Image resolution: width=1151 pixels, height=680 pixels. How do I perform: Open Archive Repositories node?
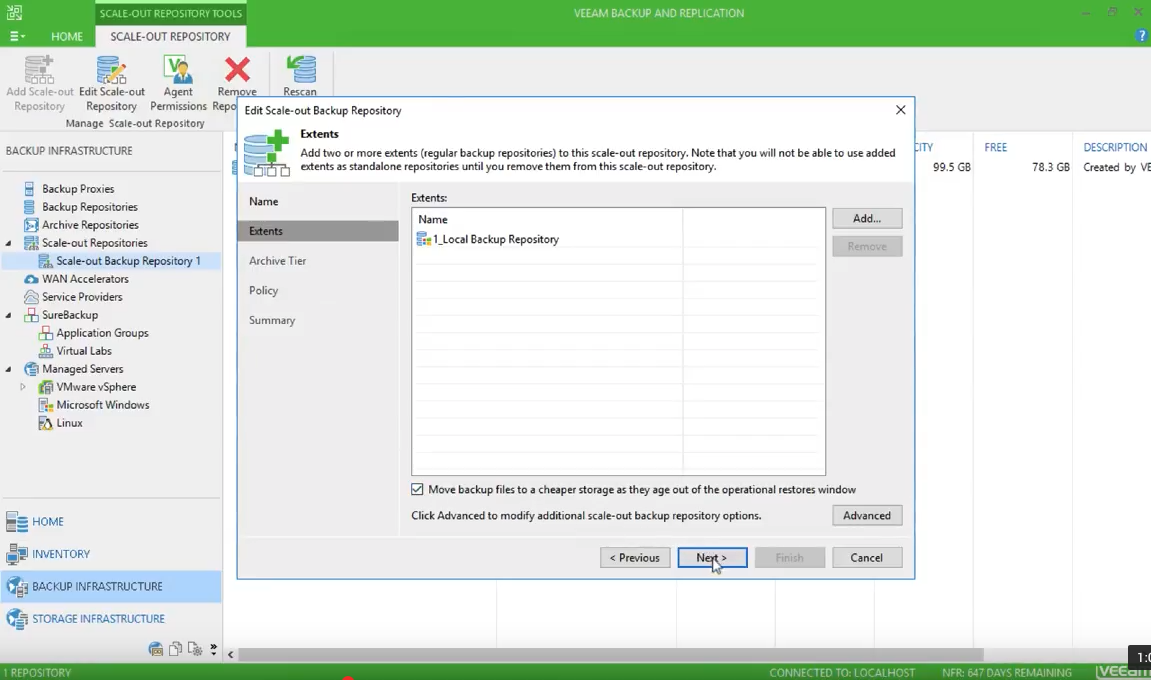coord(90,225)
